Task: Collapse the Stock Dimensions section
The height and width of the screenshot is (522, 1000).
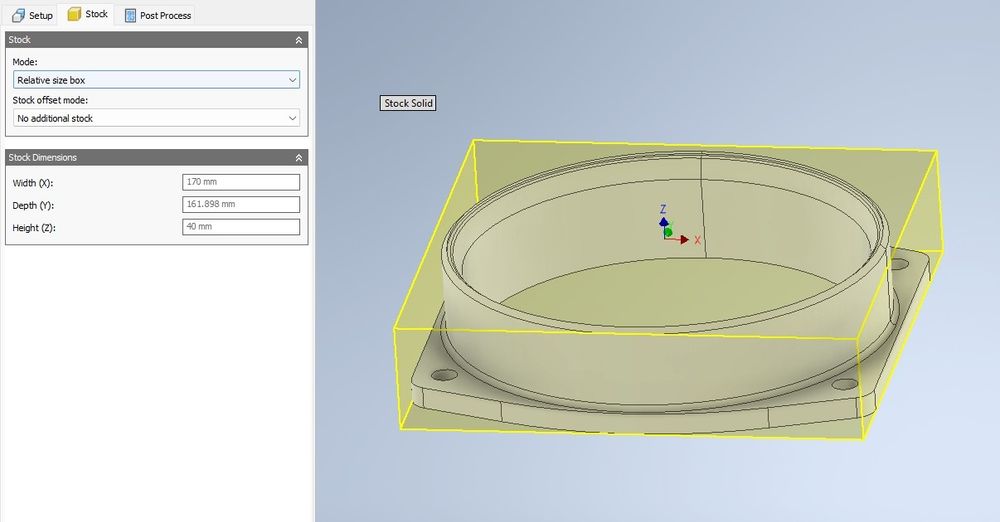Action: pyautogui.click(x=298, y=157)
